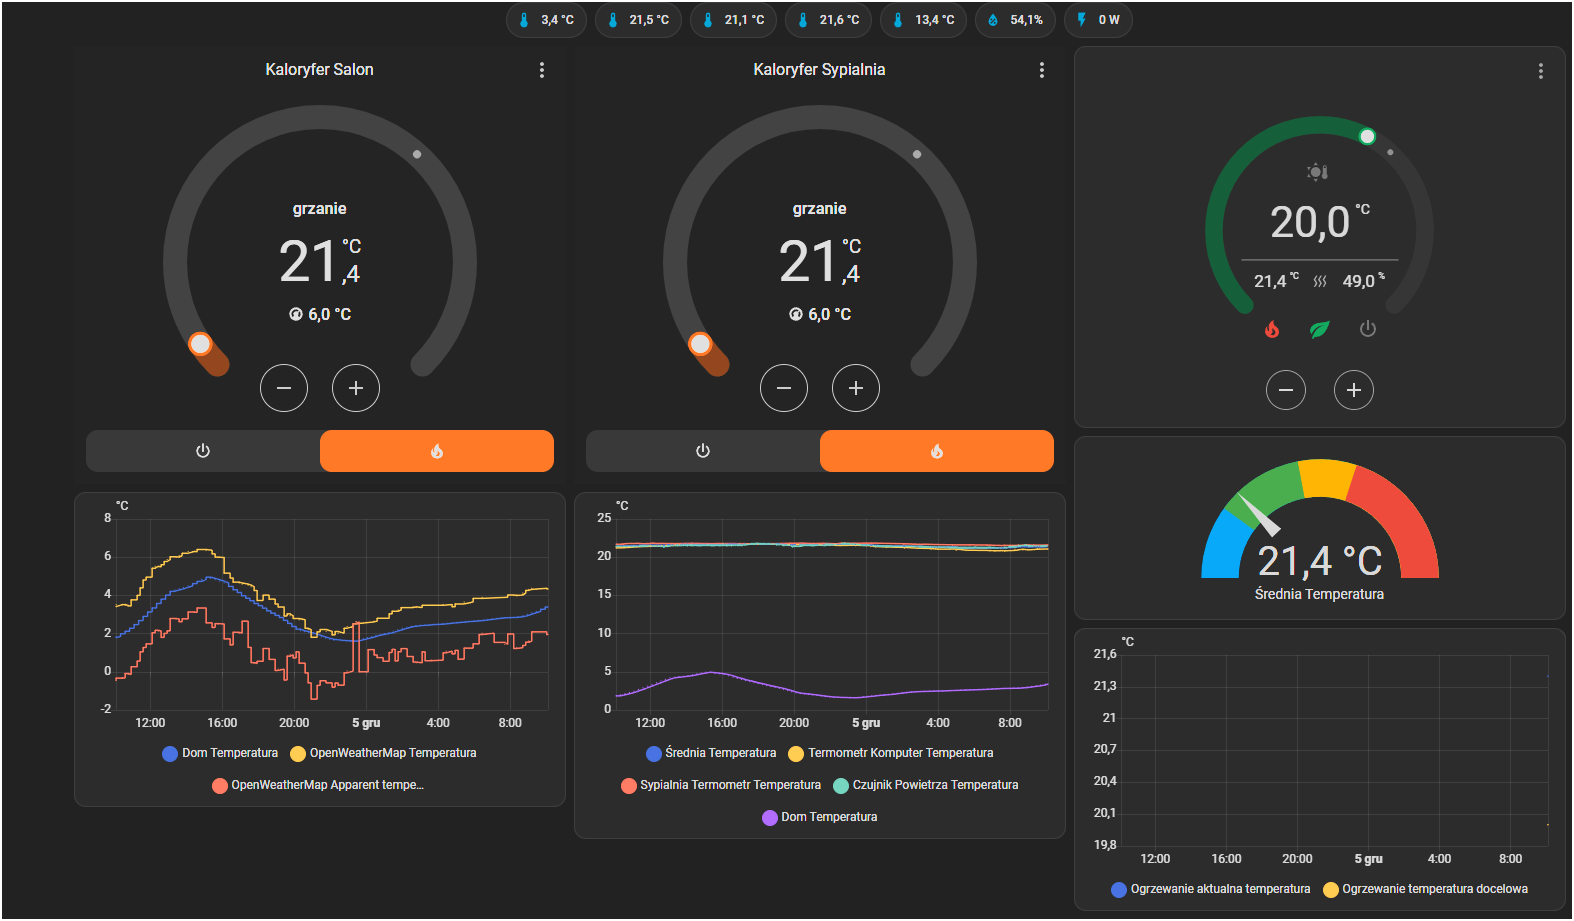Screen dimensions: 1574x921
Task: Open Kaloryfer Salon three-dot menu
Action: point(542,70)
